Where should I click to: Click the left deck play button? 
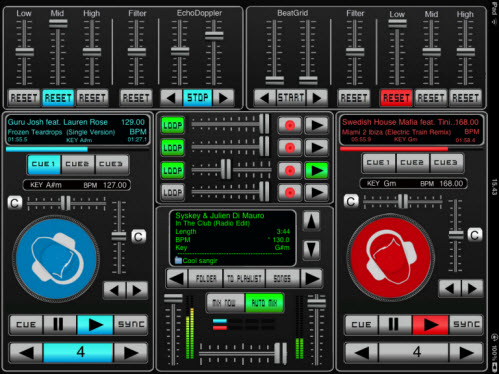click(x=95, y=324)
